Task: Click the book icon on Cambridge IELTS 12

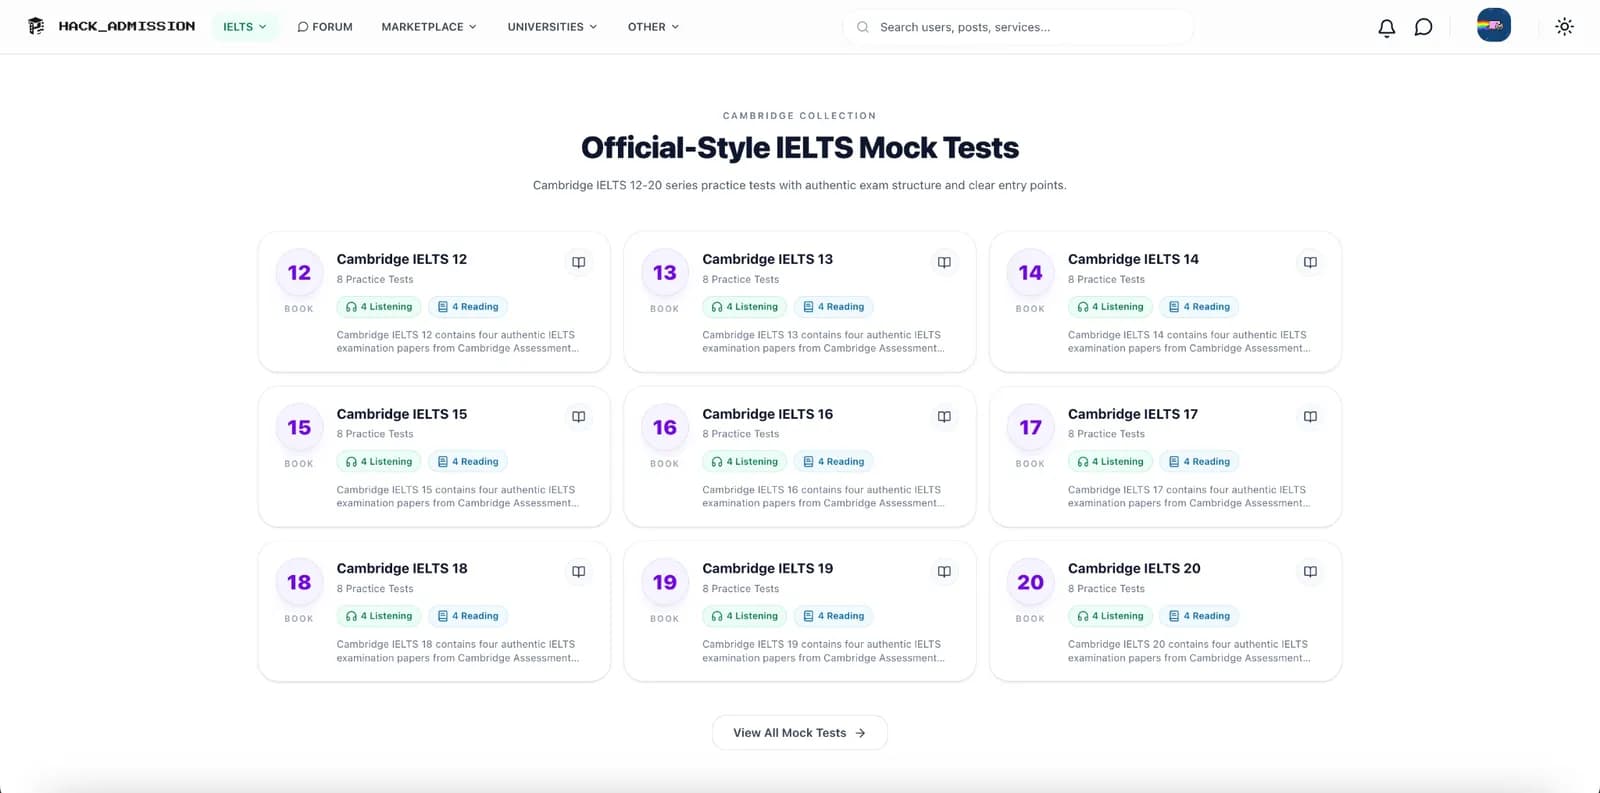Action: click(x=578, y=262)
